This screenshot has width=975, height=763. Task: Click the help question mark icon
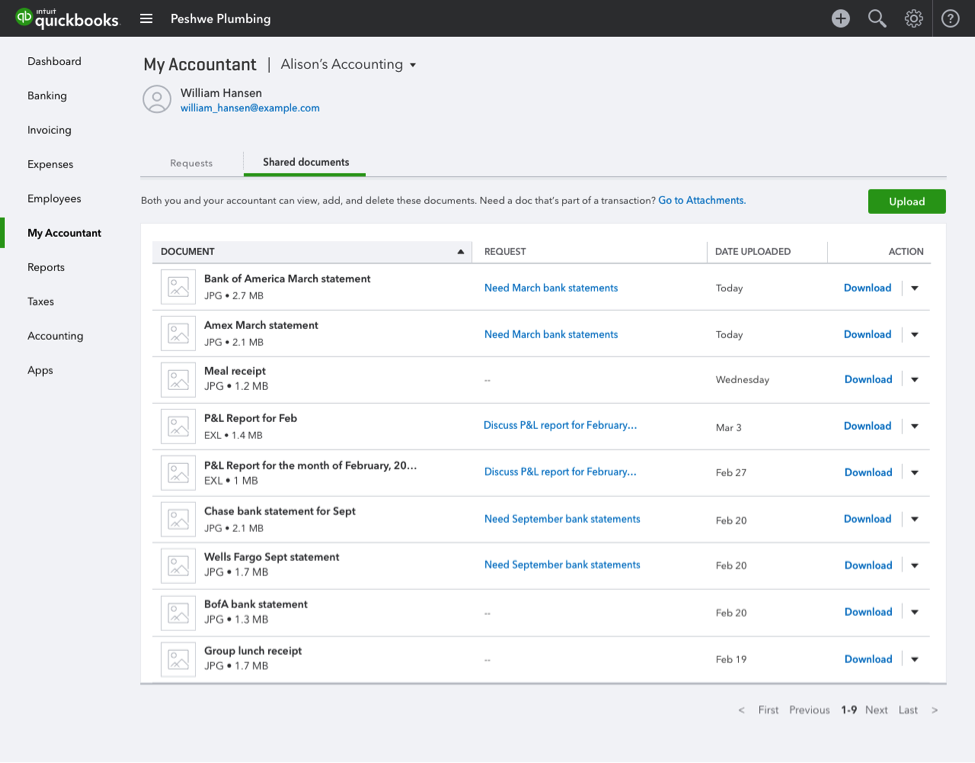point(949,18)
